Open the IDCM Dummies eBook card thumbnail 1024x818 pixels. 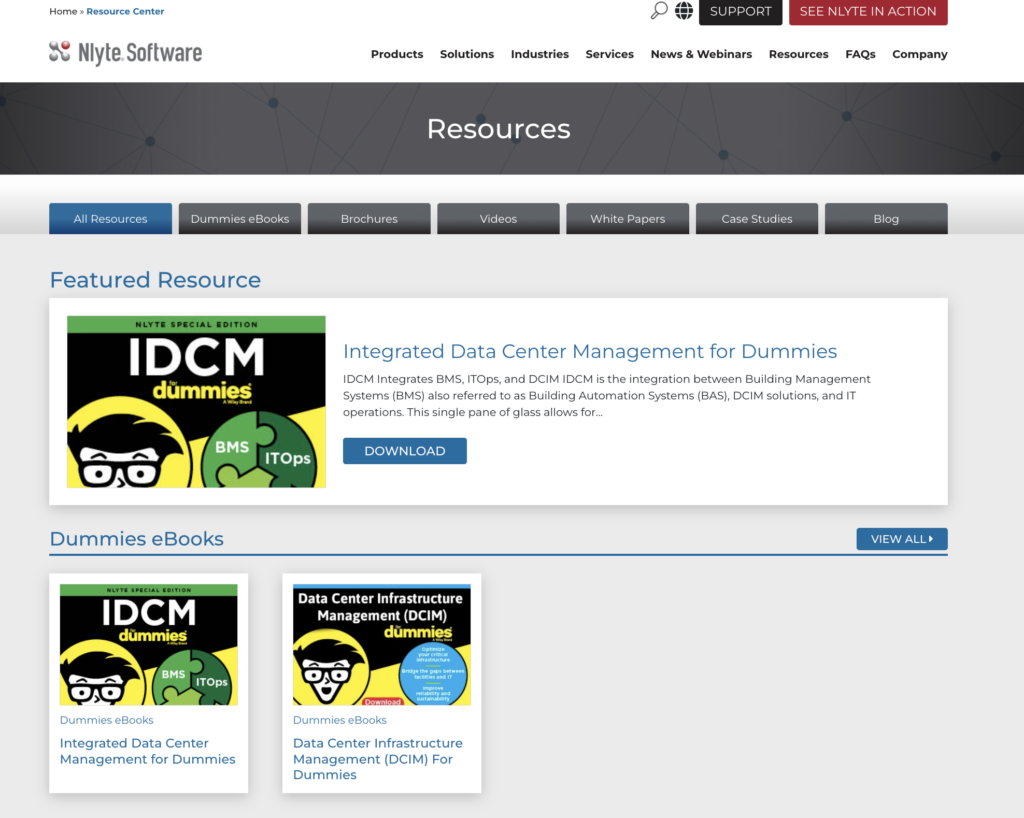[149, 644]
